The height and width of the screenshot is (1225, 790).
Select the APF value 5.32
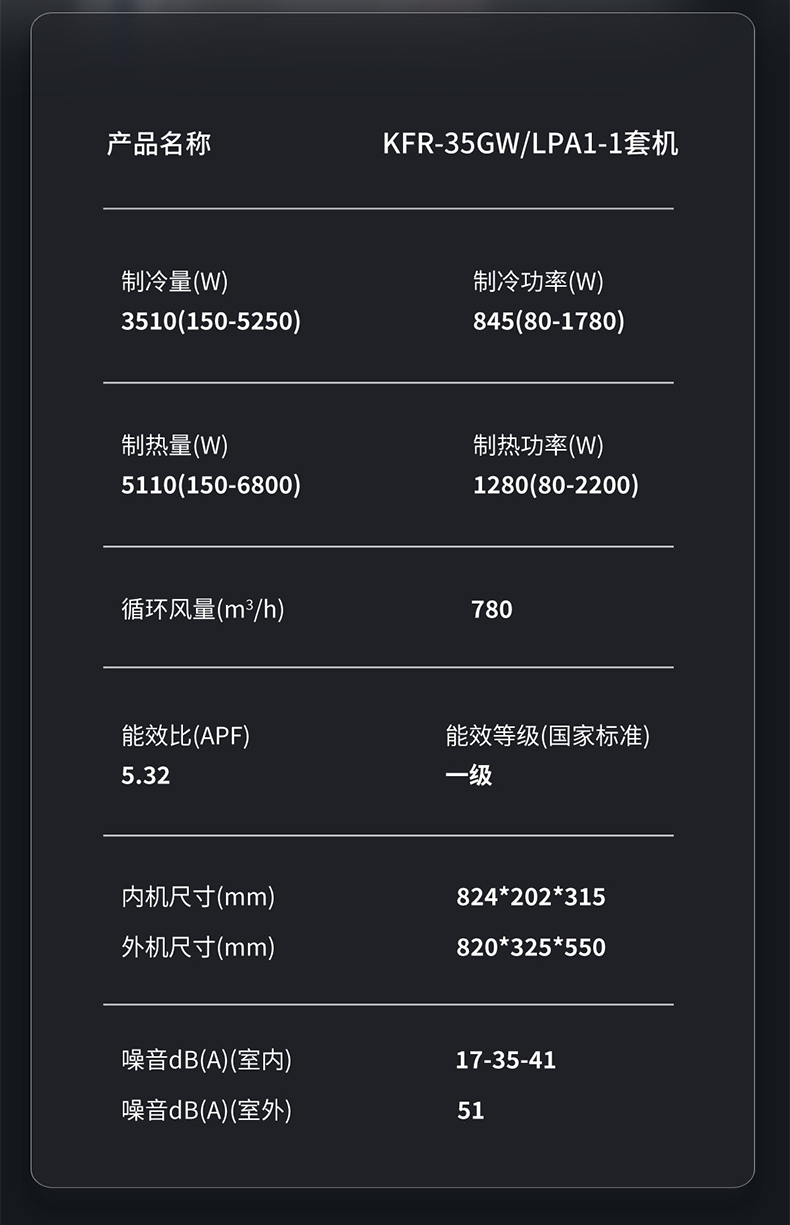pos(146,775)
